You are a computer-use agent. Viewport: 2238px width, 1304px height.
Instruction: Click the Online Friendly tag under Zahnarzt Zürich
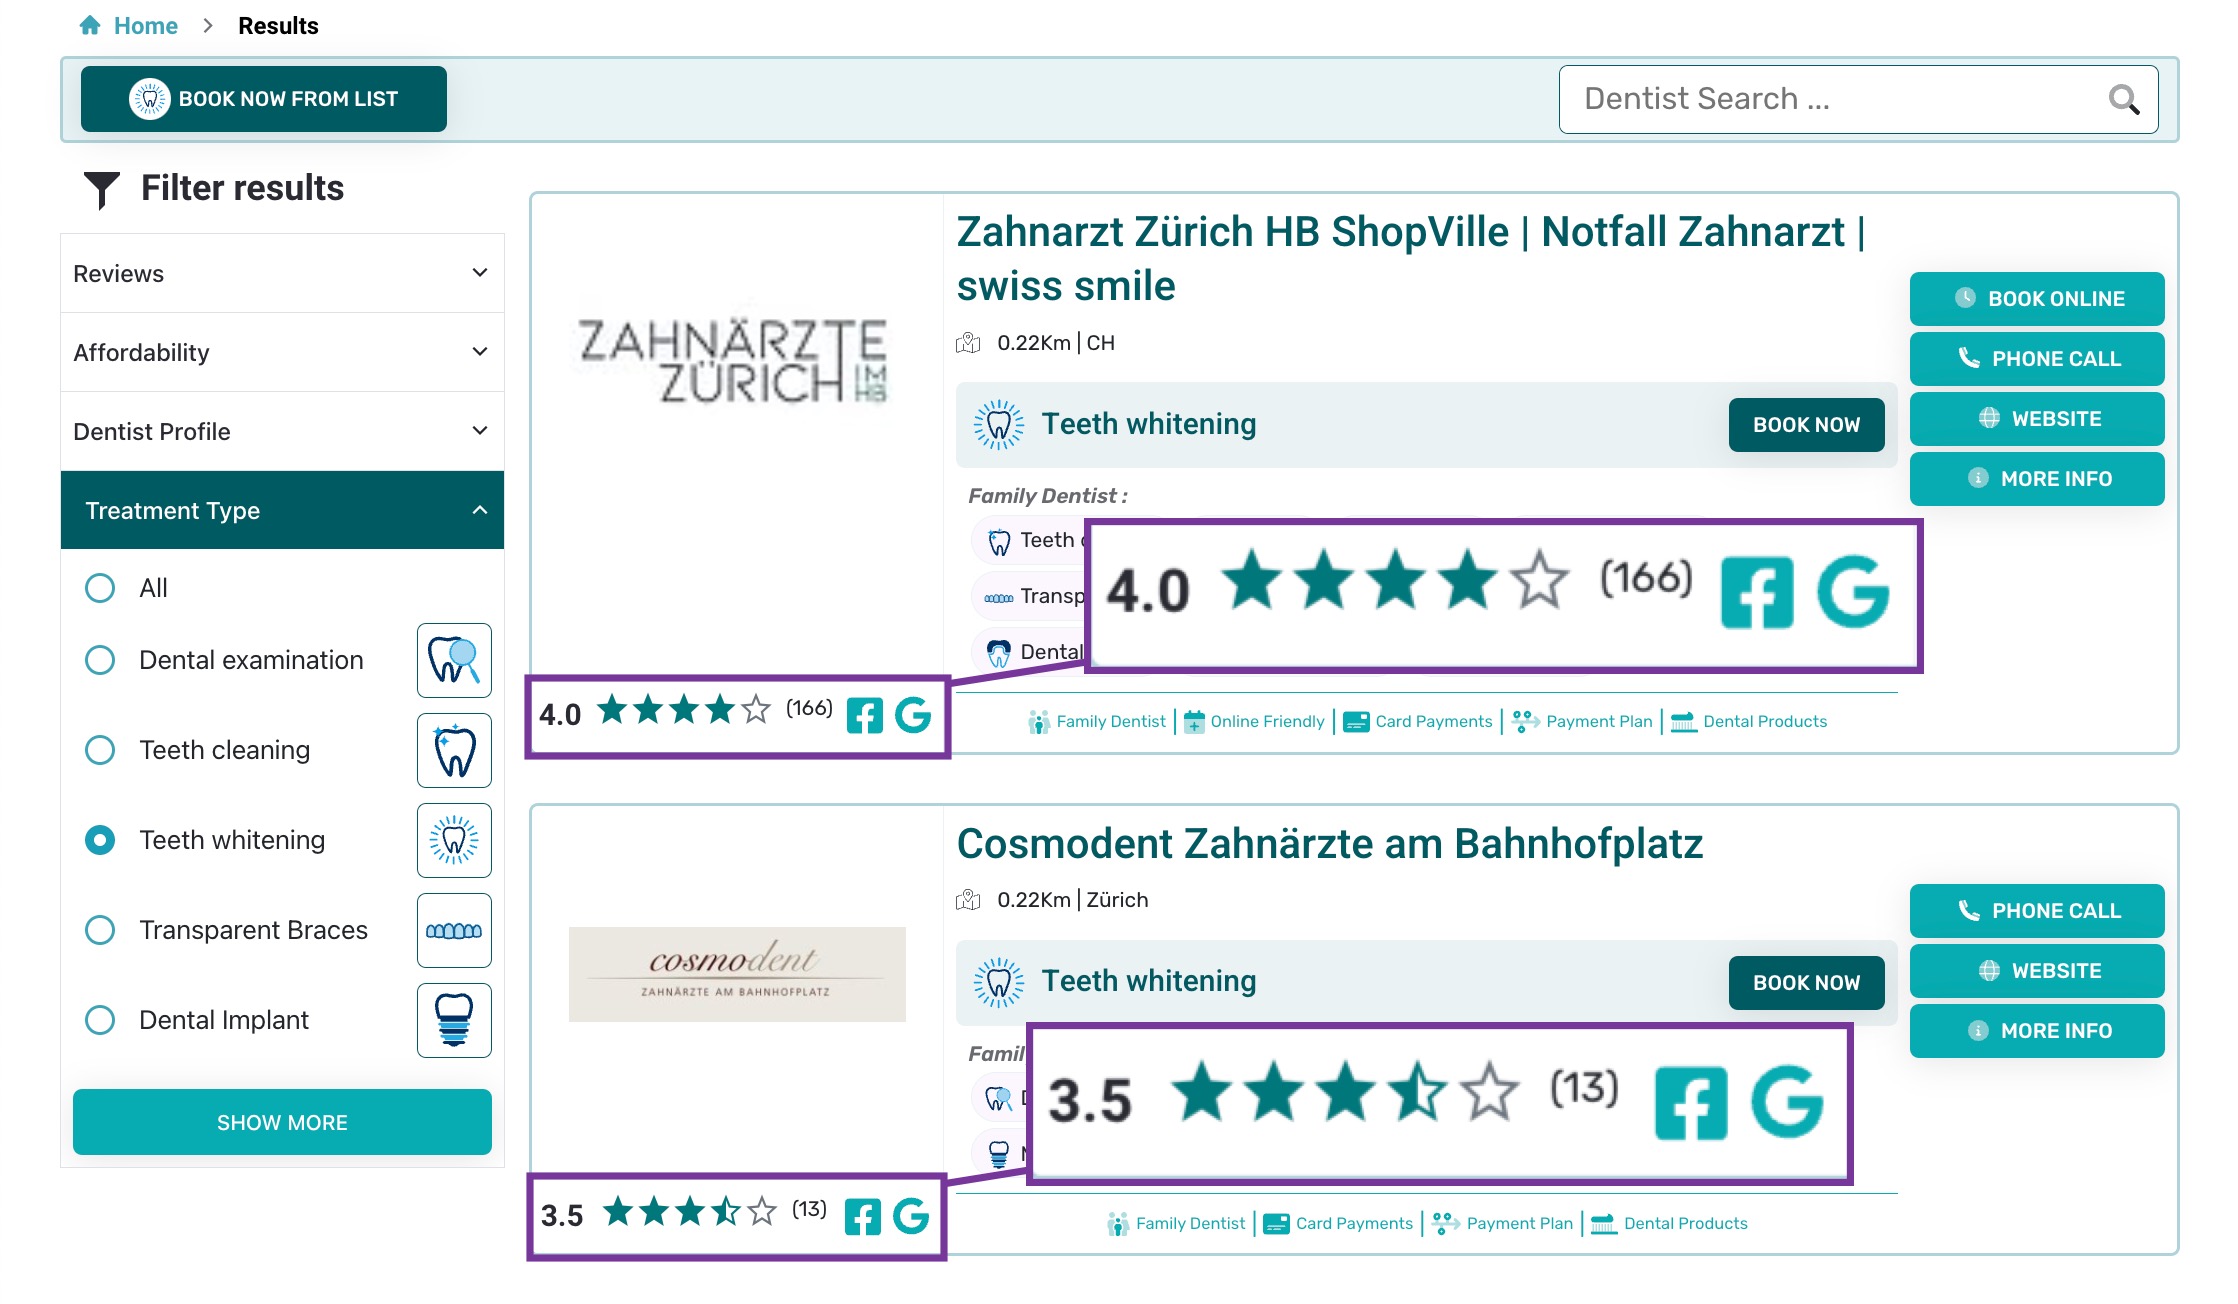(1254, 721)
